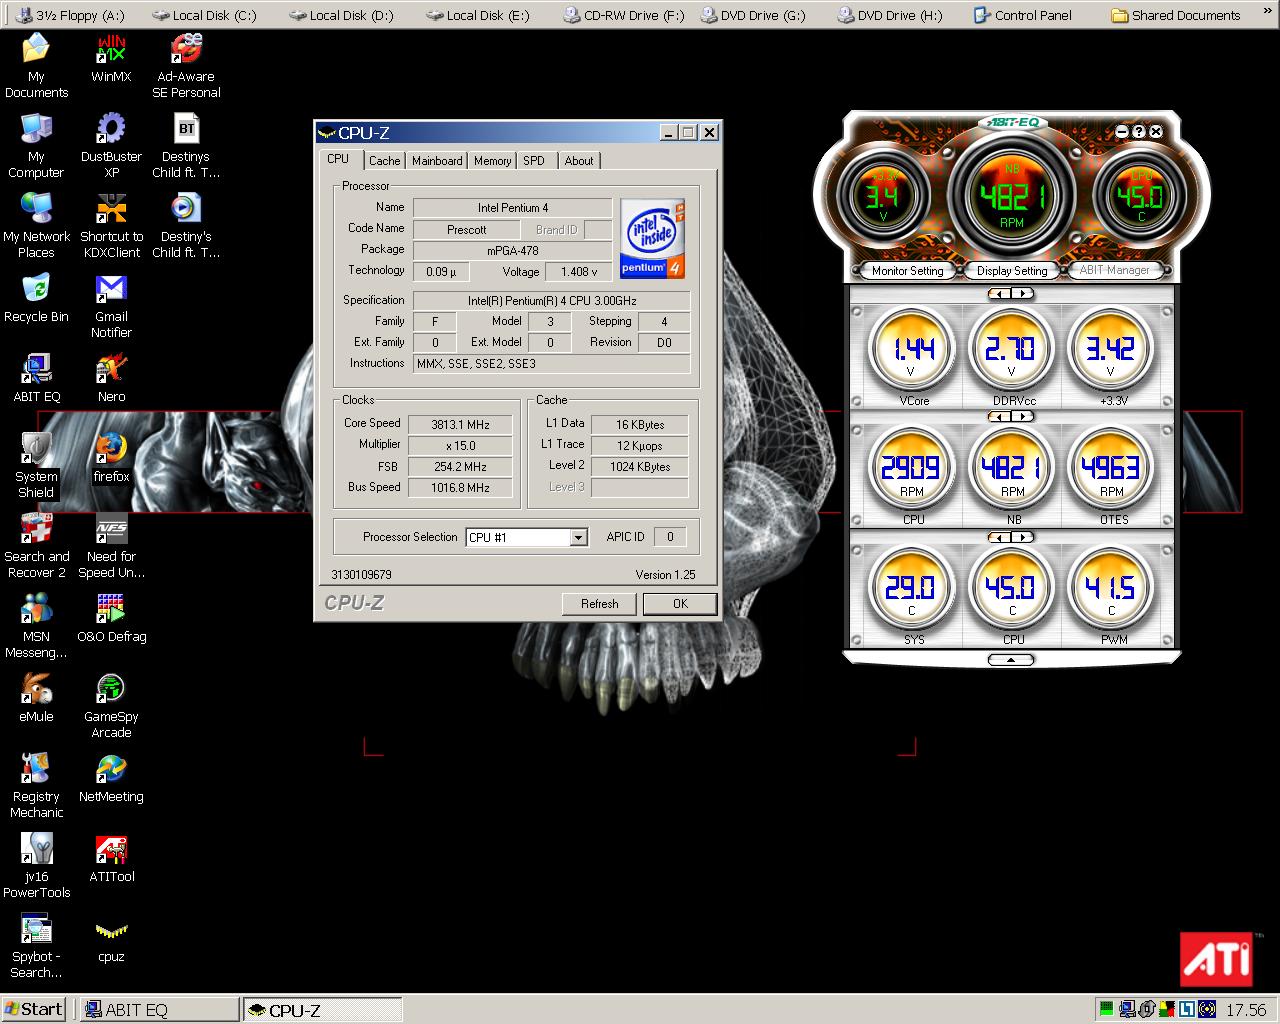
Task: Select the System Shield icon
Action: point(36,466)
